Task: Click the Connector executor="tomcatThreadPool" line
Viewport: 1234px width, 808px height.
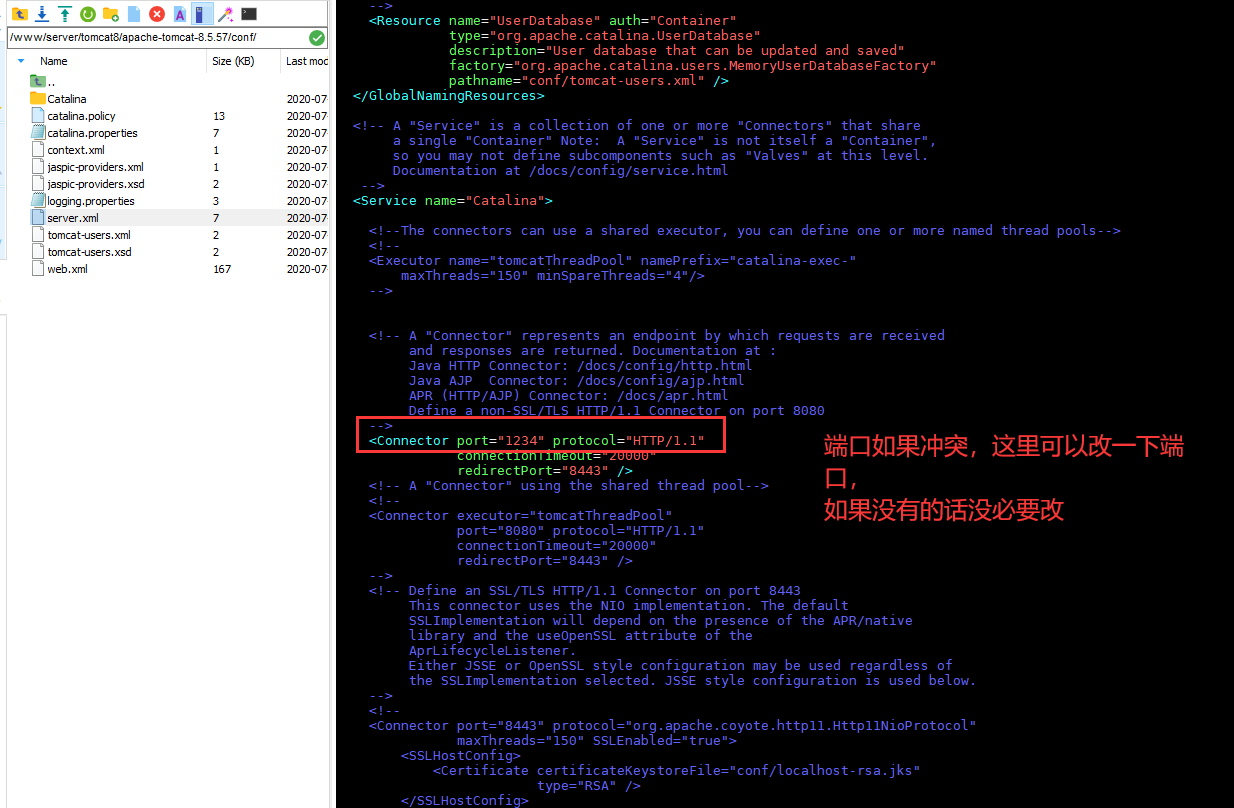Action: pyautogui.click(x=520, y=515)
